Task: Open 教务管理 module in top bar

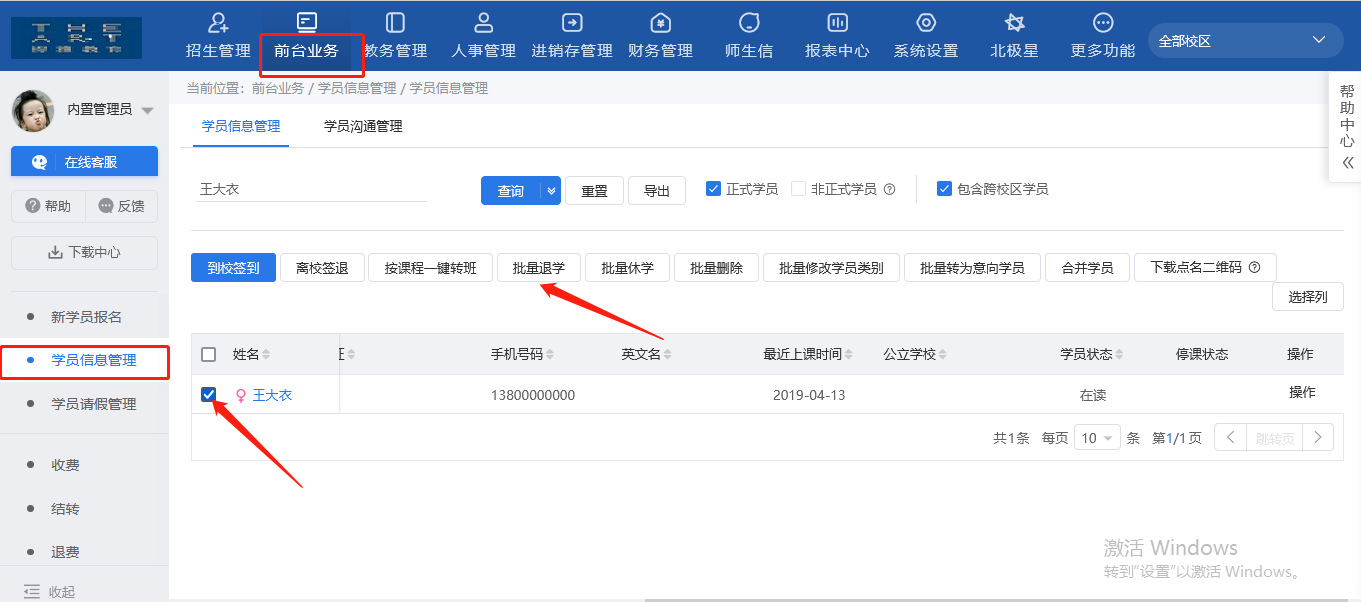Action: click(395, 35)
